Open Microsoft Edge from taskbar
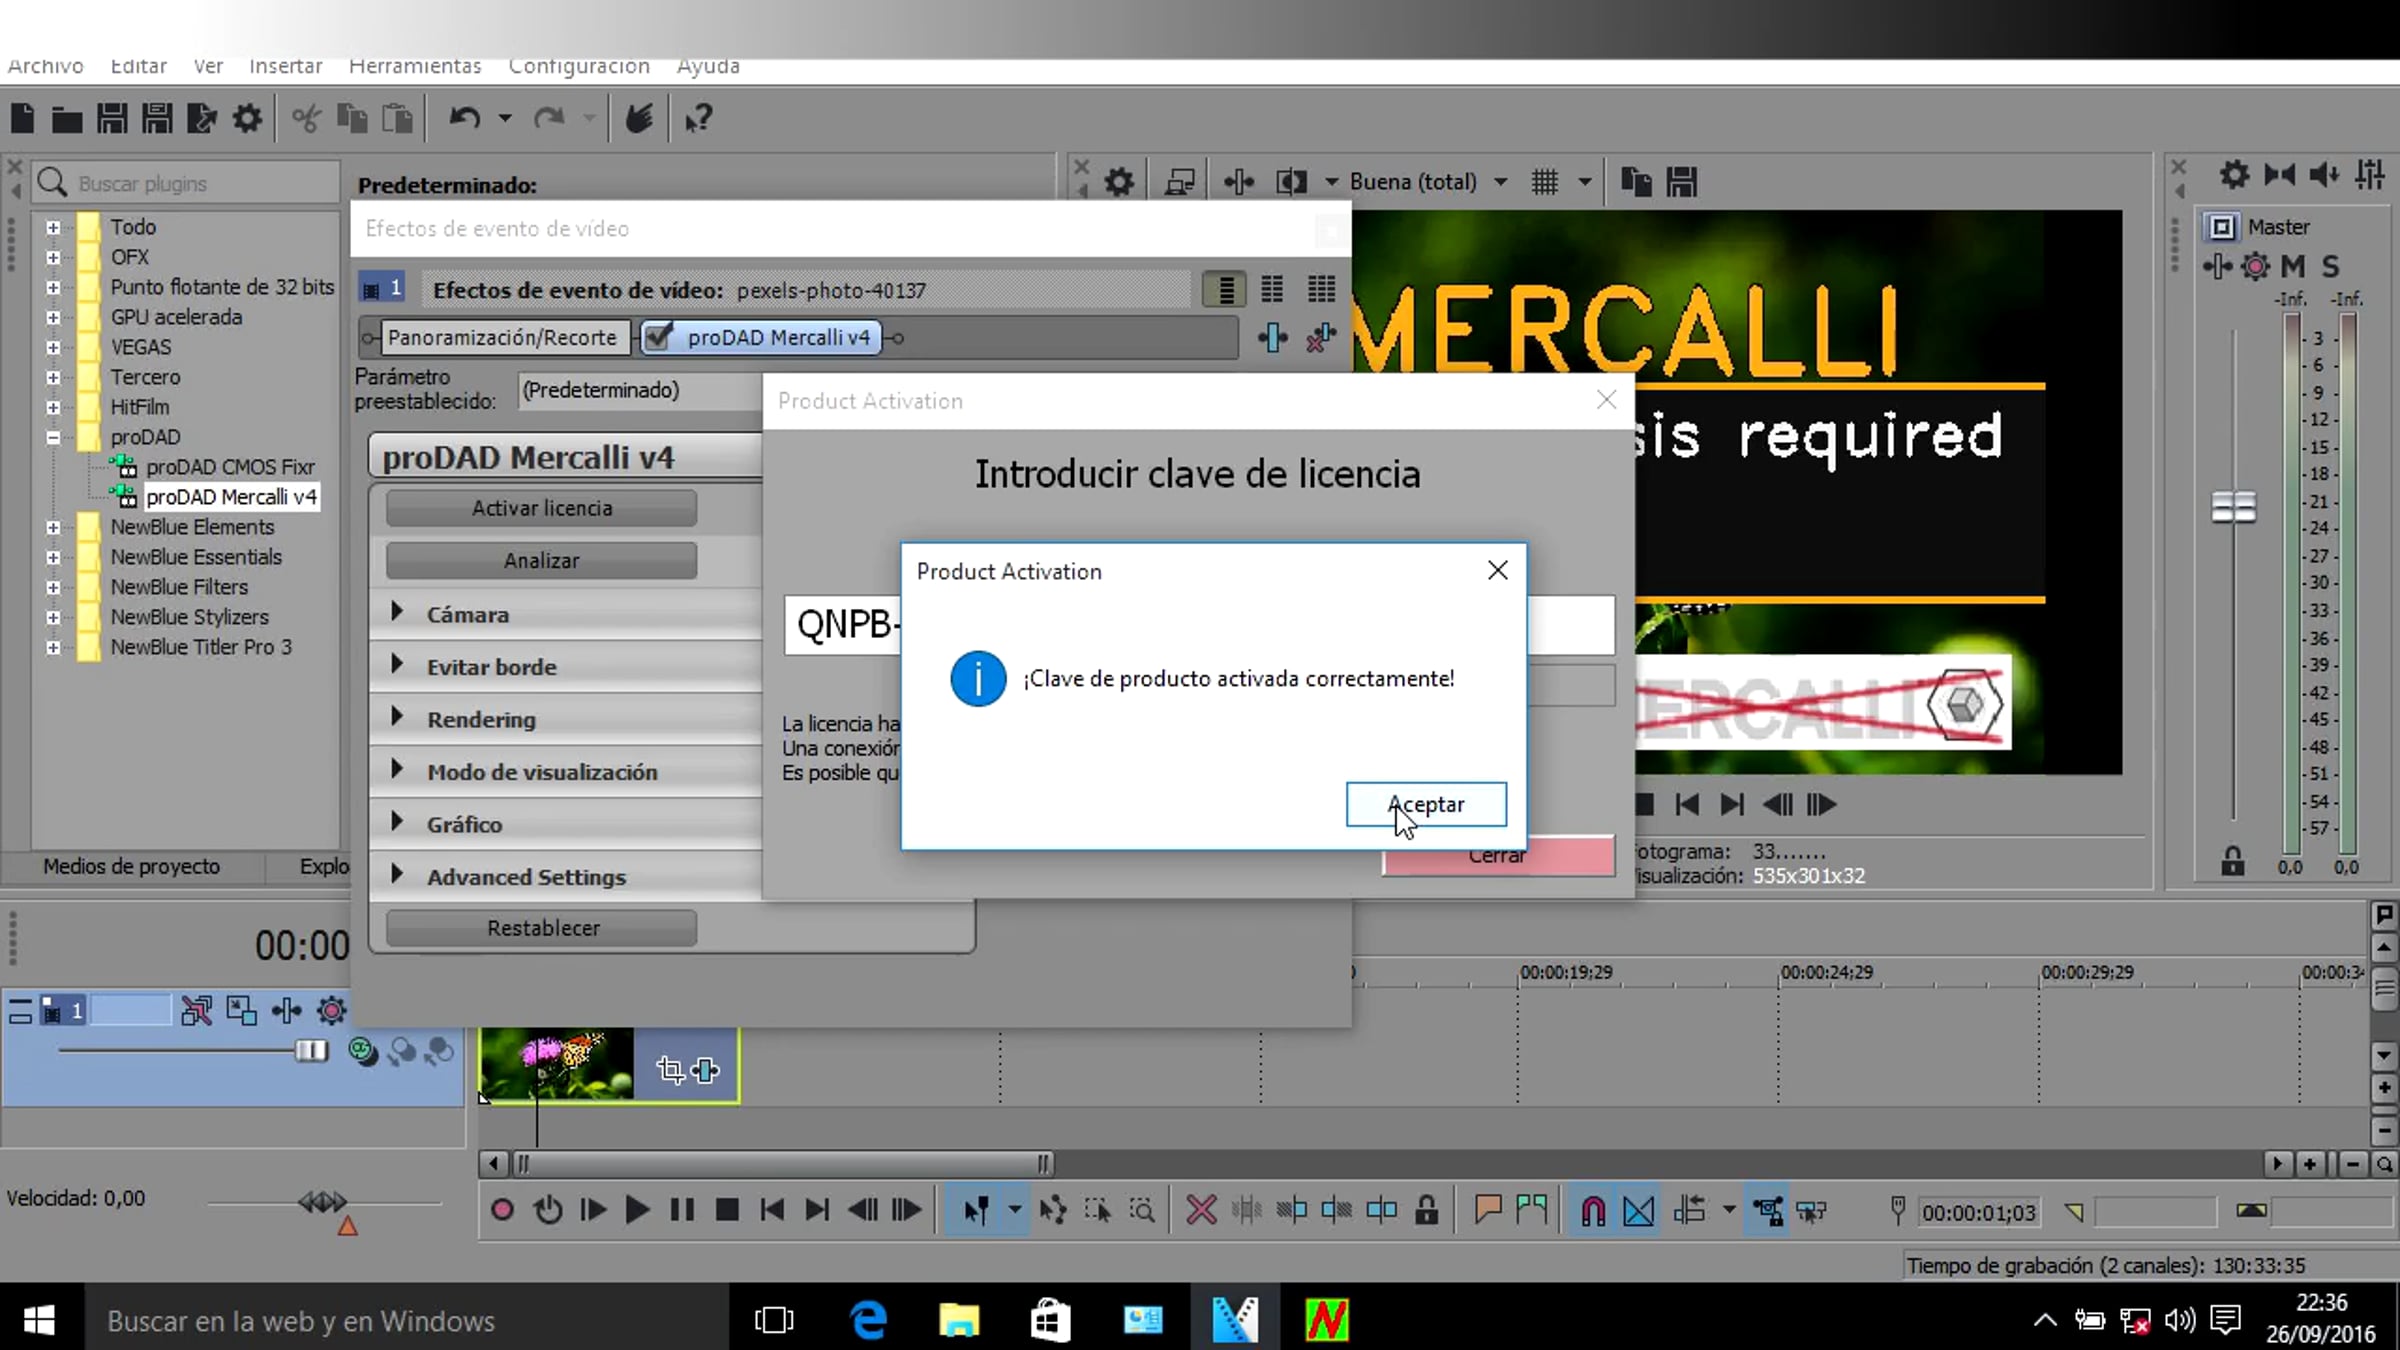 click(868, 1320)
